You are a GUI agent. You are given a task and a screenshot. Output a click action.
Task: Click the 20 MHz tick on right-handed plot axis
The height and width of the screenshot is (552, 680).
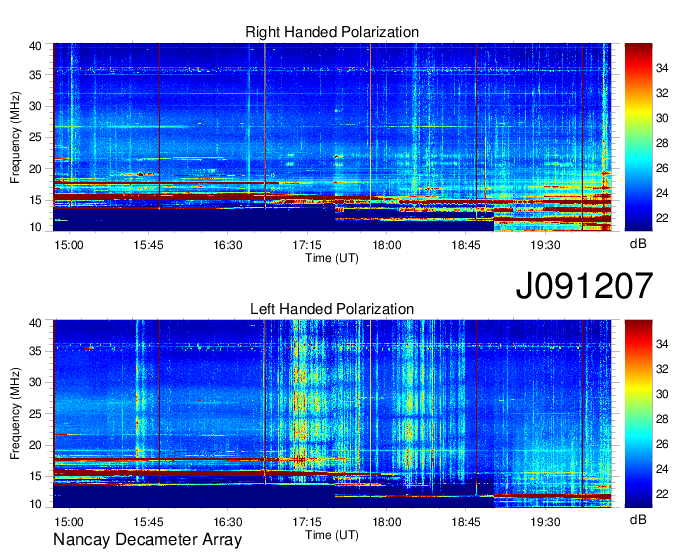[35, 169]
